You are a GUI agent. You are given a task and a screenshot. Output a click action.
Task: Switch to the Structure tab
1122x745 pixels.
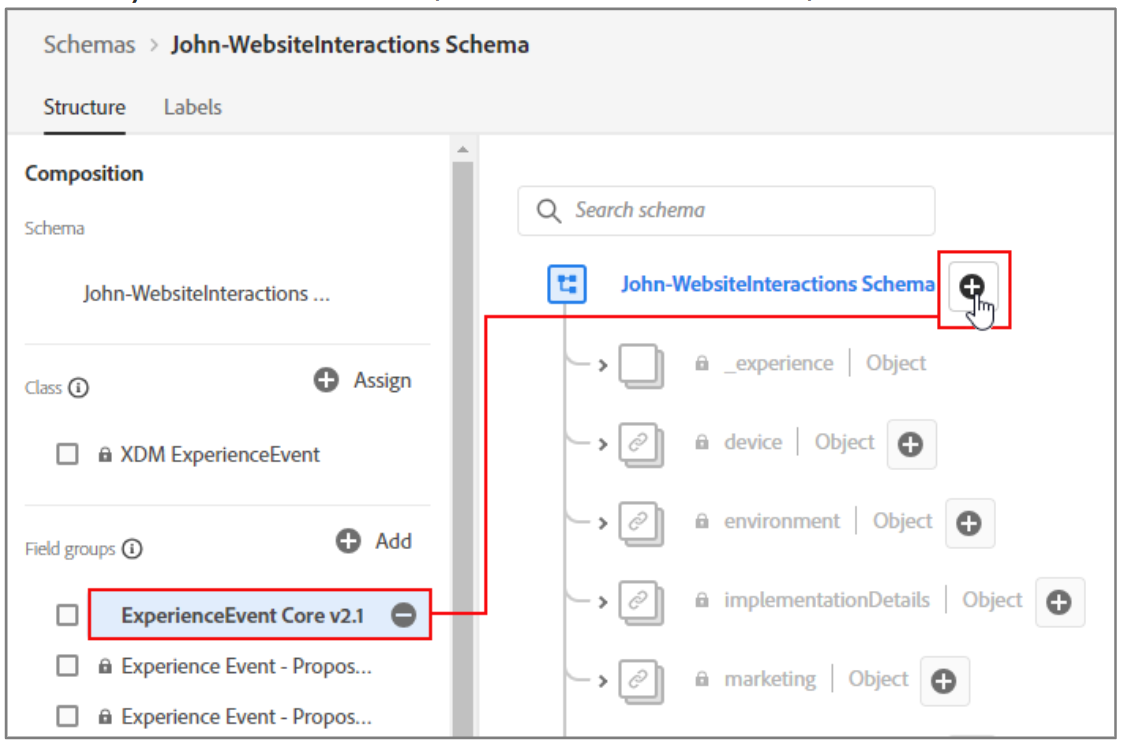click(x=84, y=107)
